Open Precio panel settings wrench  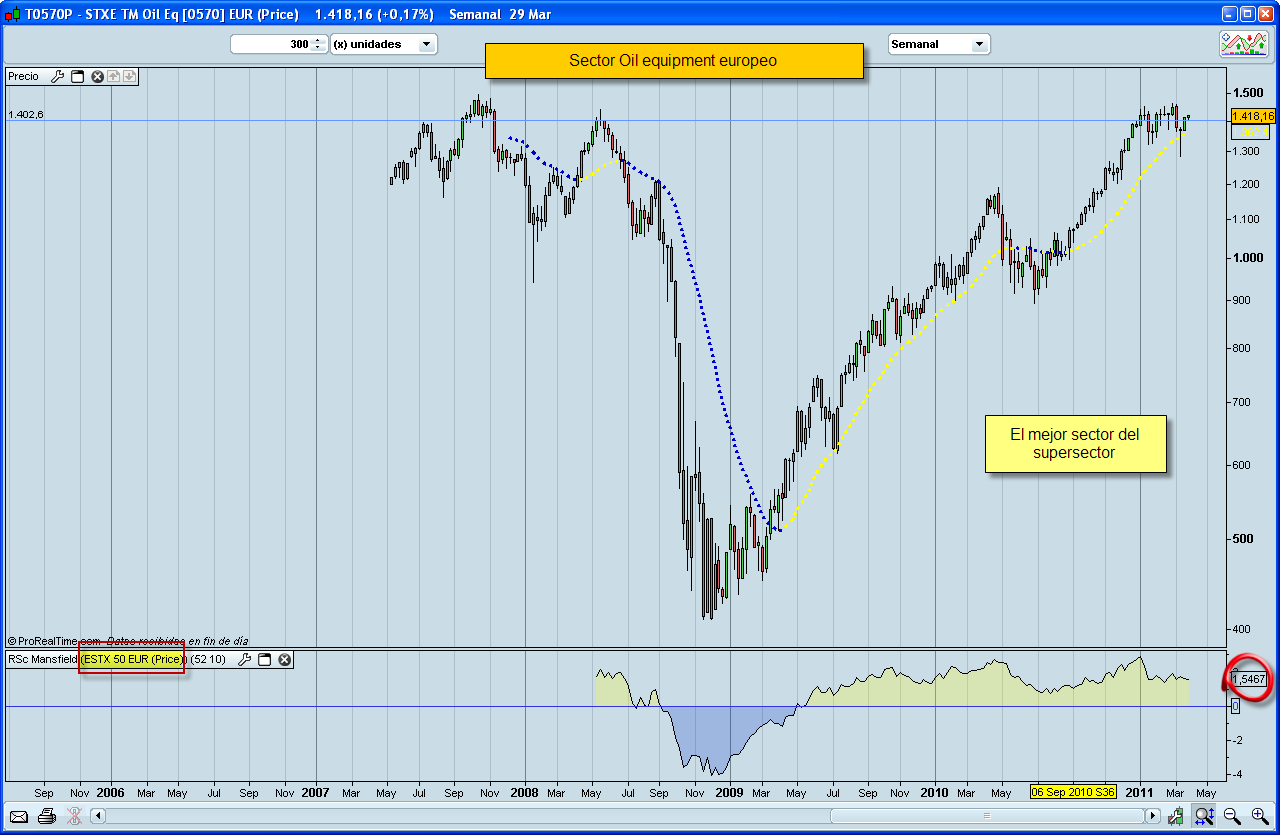pyautogui.click(x=57, y=76)
